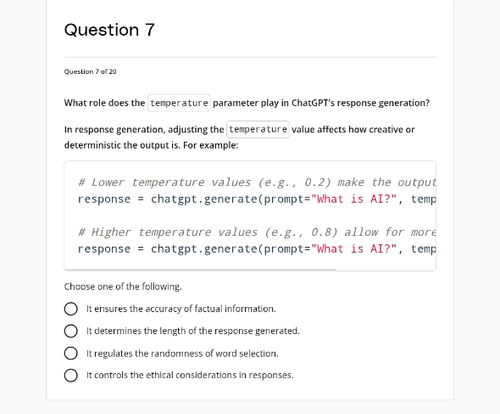Pick 'It regulates the randomness of word selection'
Screen dimensions: 500x414
point(71,353)
